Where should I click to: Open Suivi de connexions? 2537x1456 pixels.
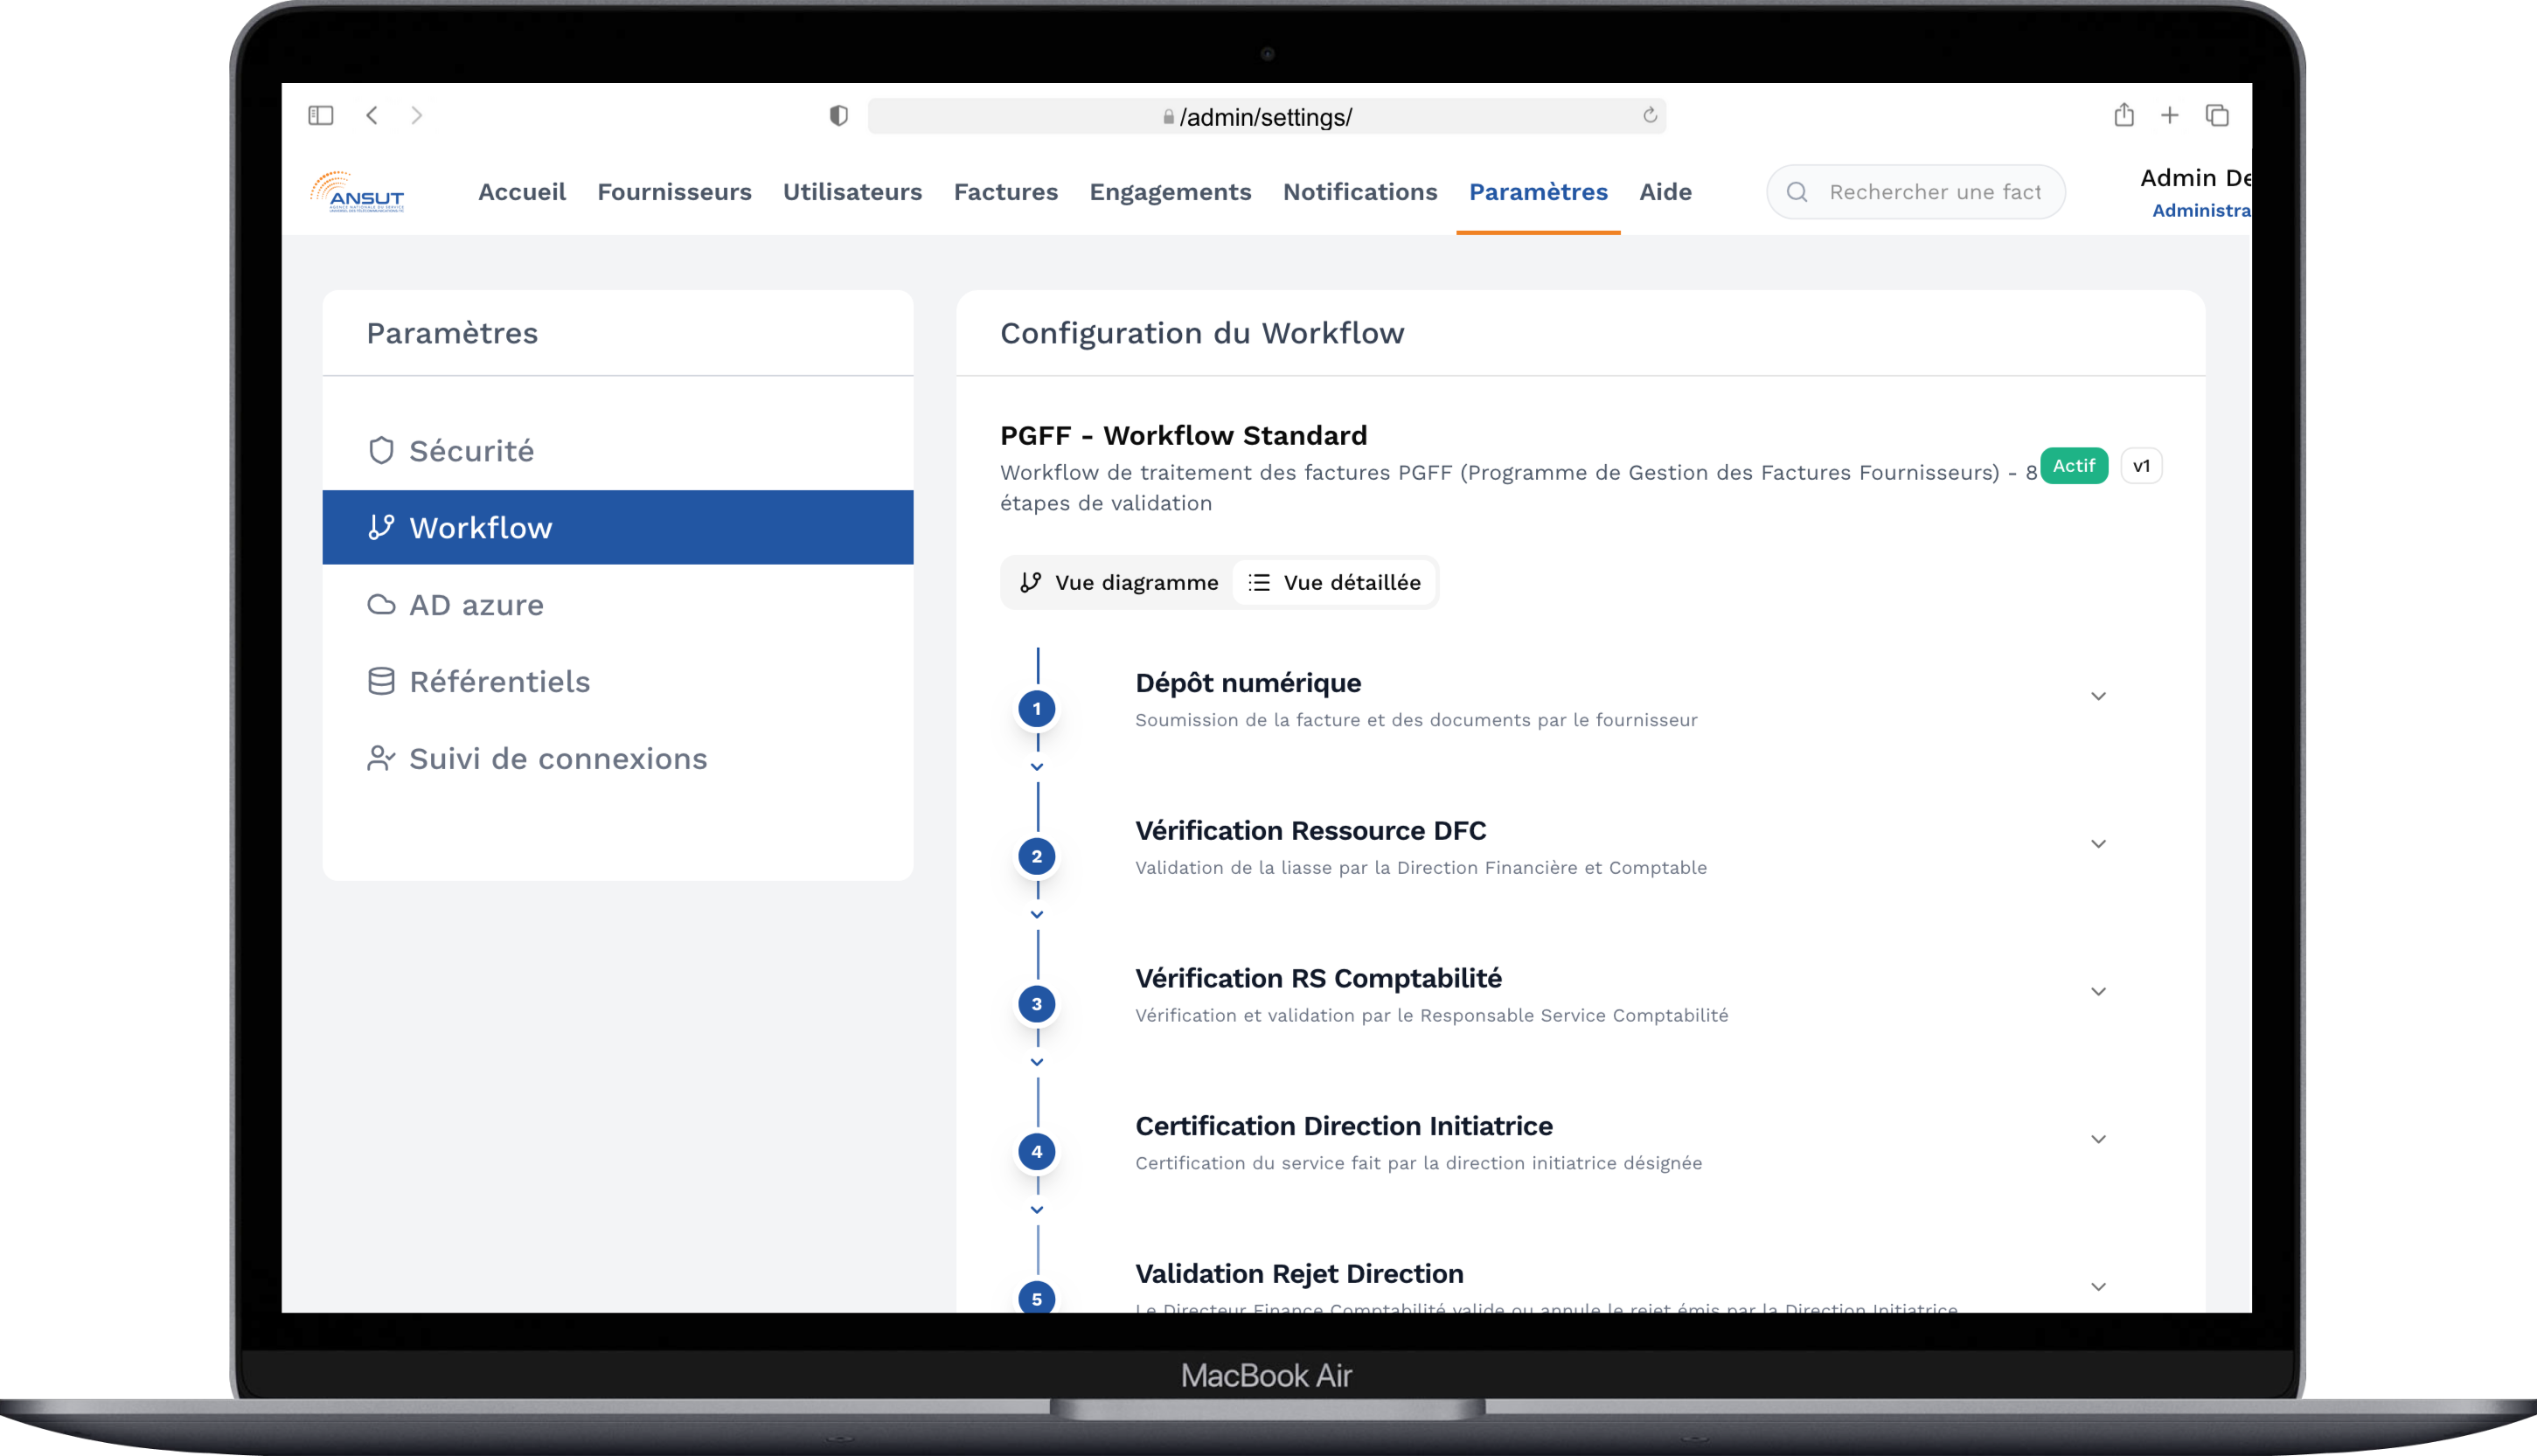click(618, 759)
